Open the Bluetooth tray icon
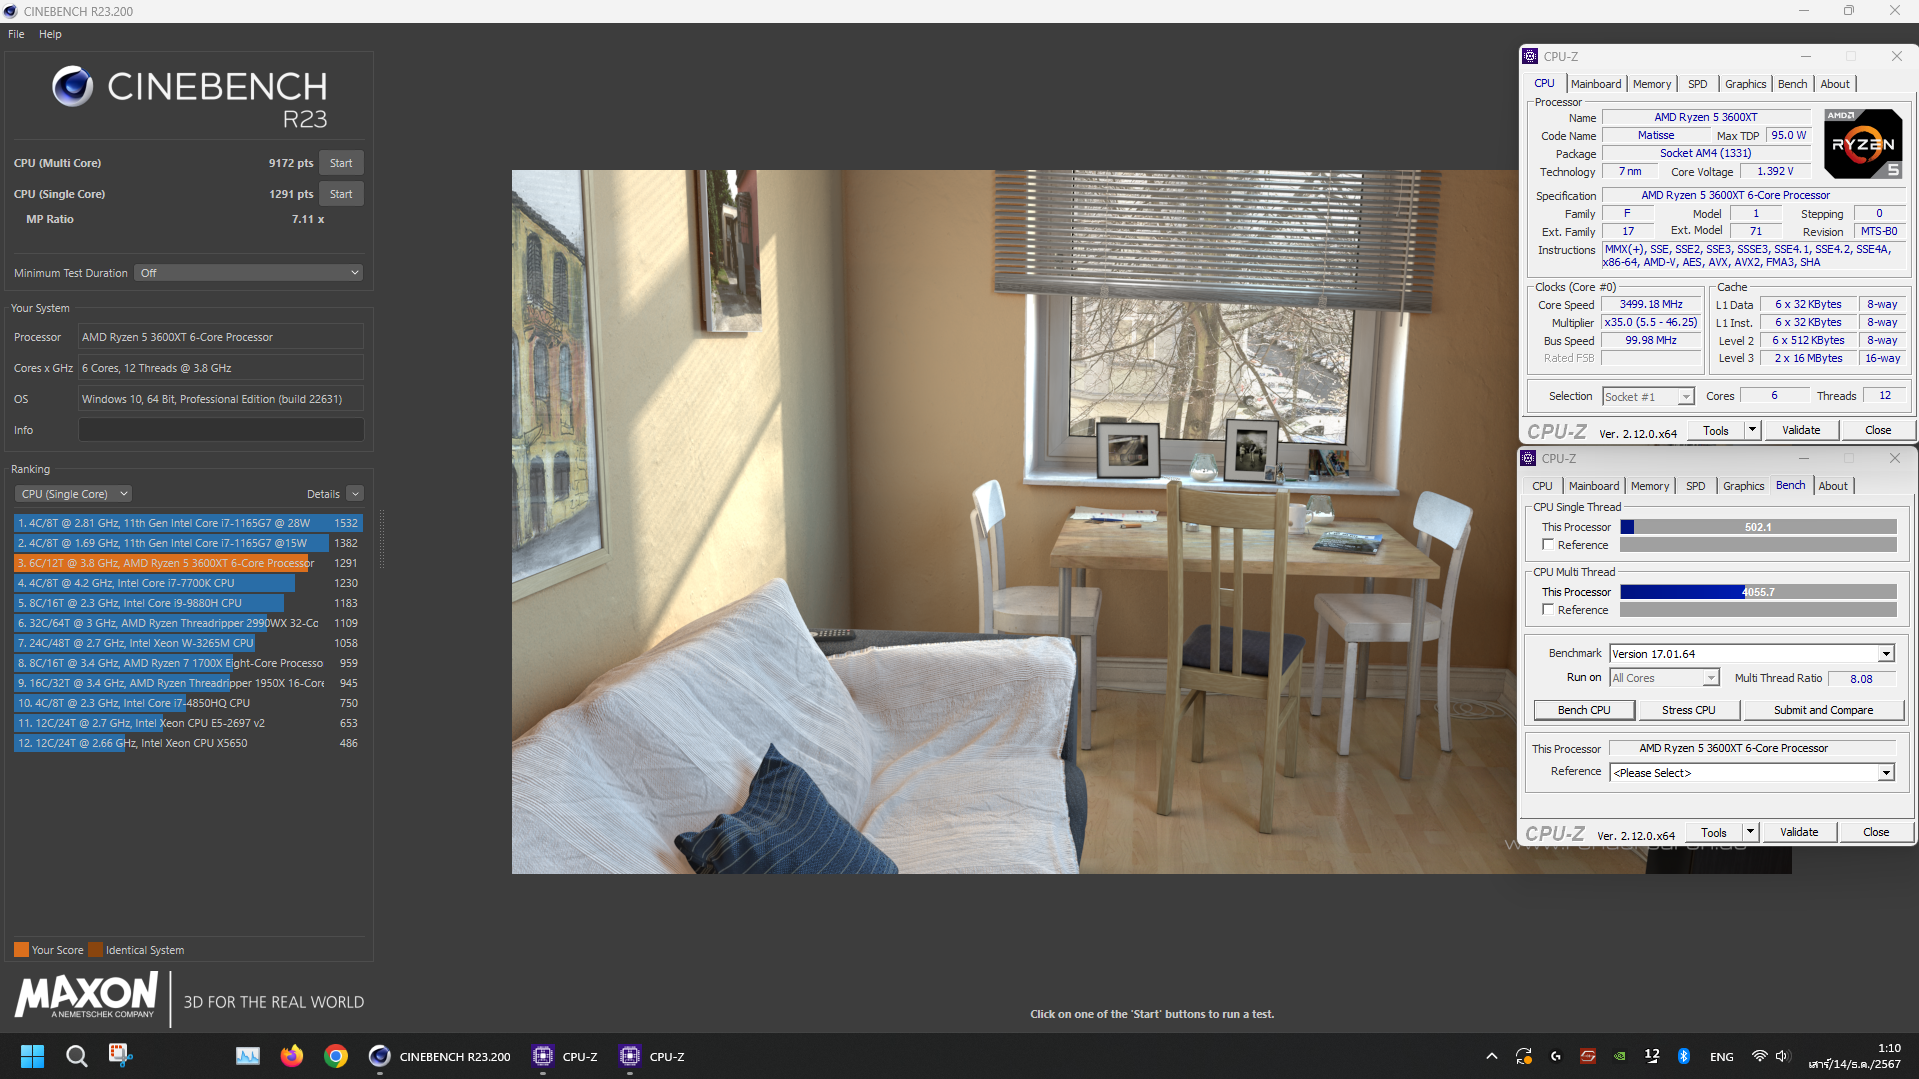 1683,1056
